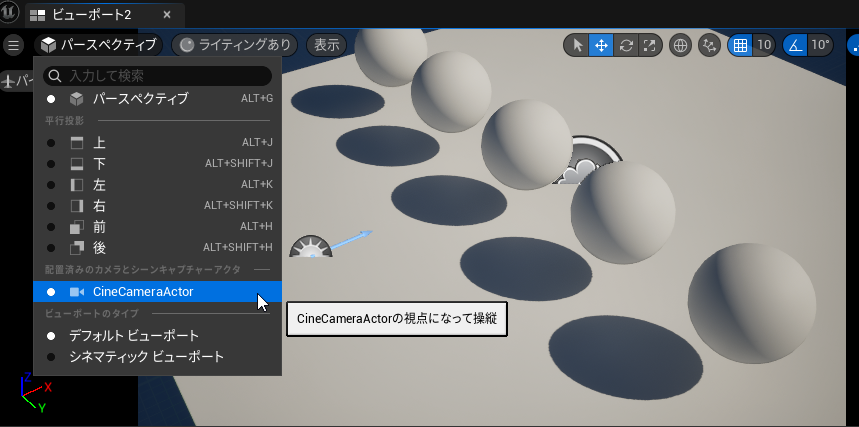Select パースペクティブ in the view list
This screenshot has width=859, height=427.
[x=158, y=99]
